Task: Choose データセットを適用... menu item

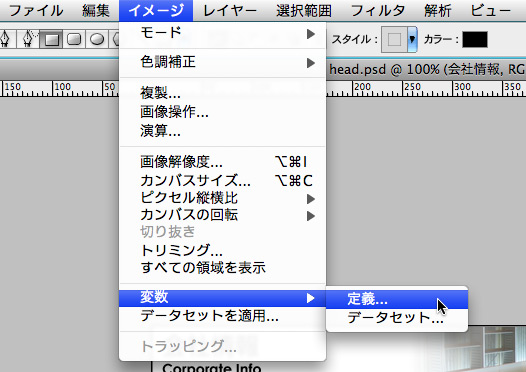Action: tap(222, 316)
